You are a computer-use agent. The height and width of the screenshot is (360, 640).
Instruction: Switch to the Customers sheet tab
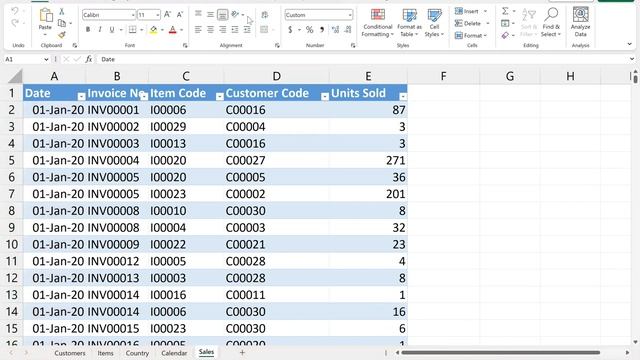point(70,353)
